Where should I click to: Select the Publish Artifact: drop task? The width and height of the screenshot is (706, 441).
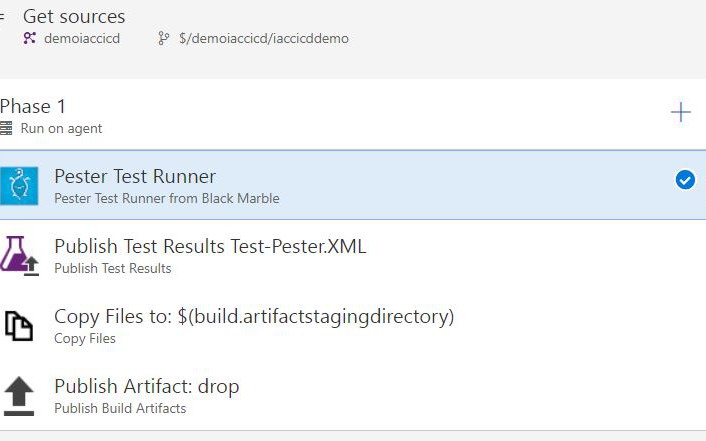[x=146, y=387]
